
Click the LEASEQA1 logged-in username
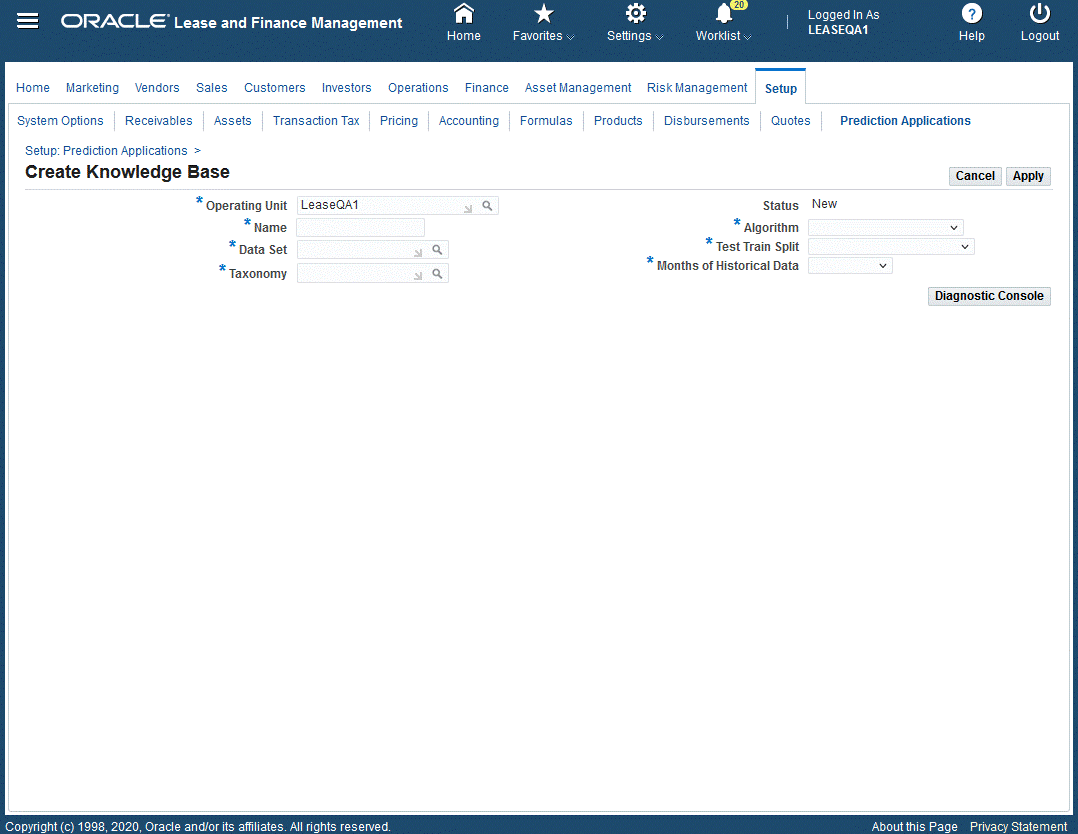tap(837, 30)
